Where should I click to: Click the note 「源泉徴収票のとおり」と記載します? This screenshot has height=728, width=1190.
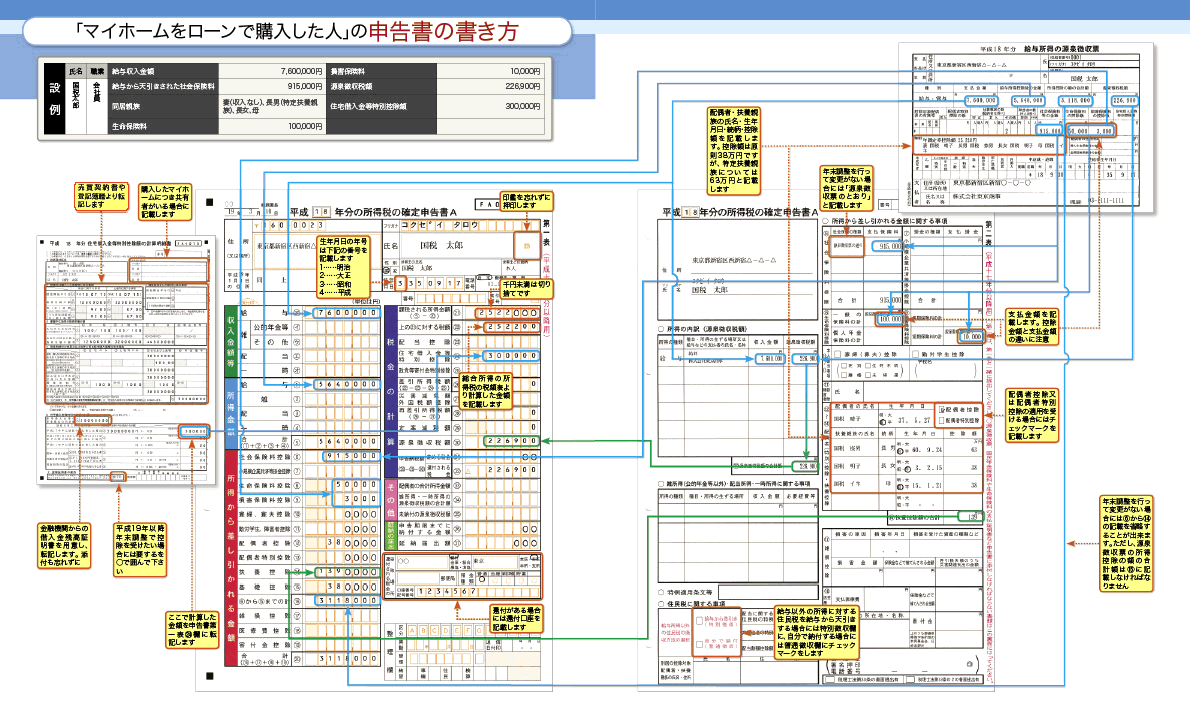846,188
